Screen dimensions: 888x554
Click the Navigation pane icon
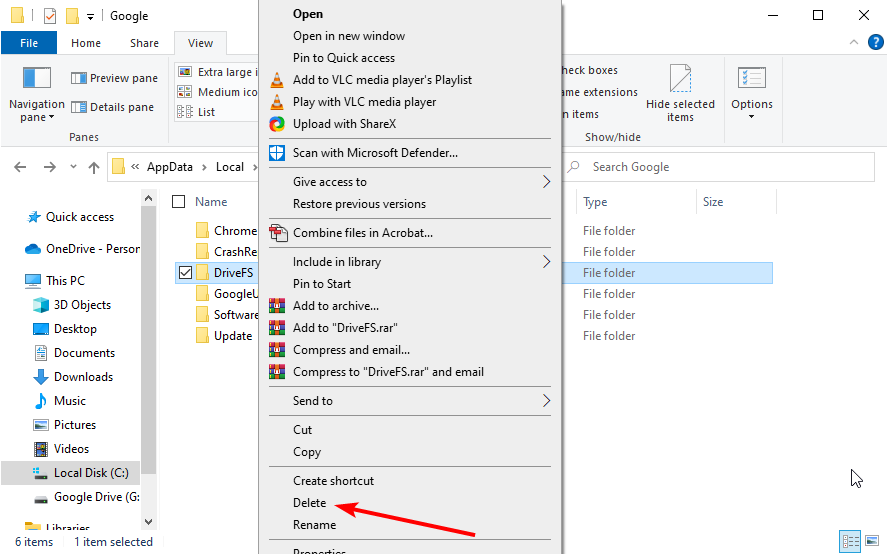pyautogui.click(x=37, y=78)
